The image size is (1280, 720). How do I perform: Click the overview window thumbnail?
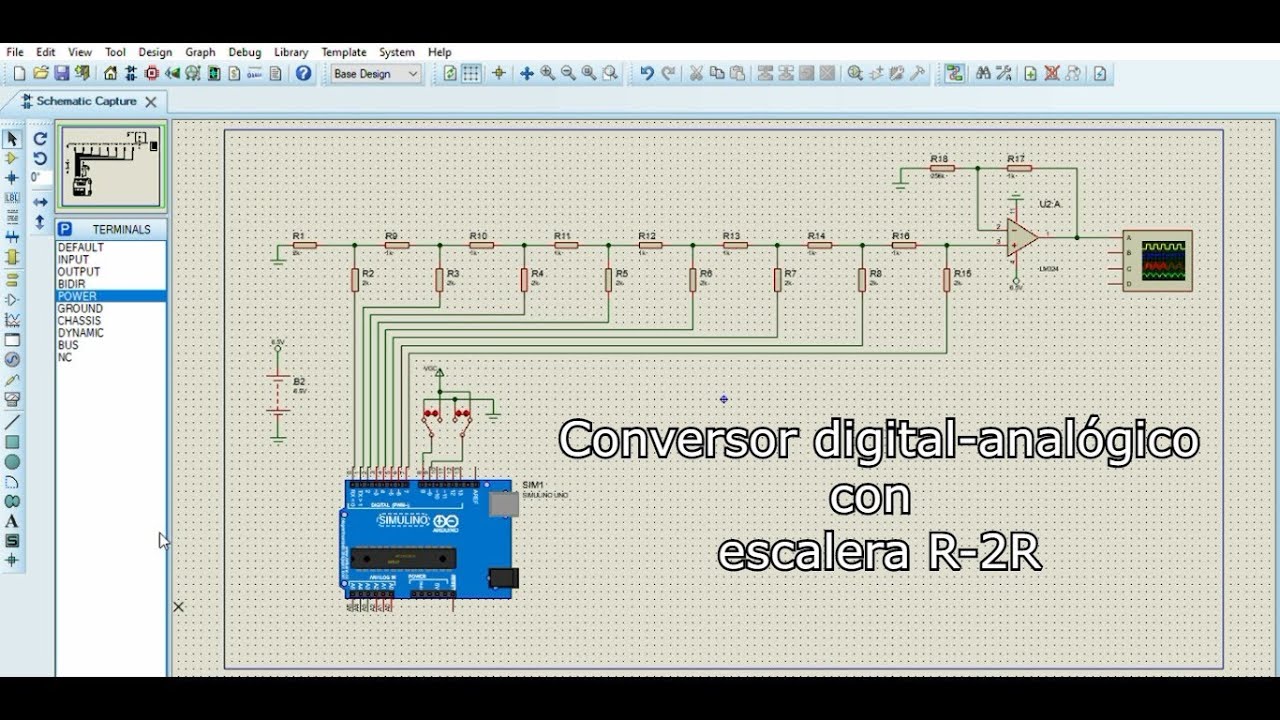[111, 167]
